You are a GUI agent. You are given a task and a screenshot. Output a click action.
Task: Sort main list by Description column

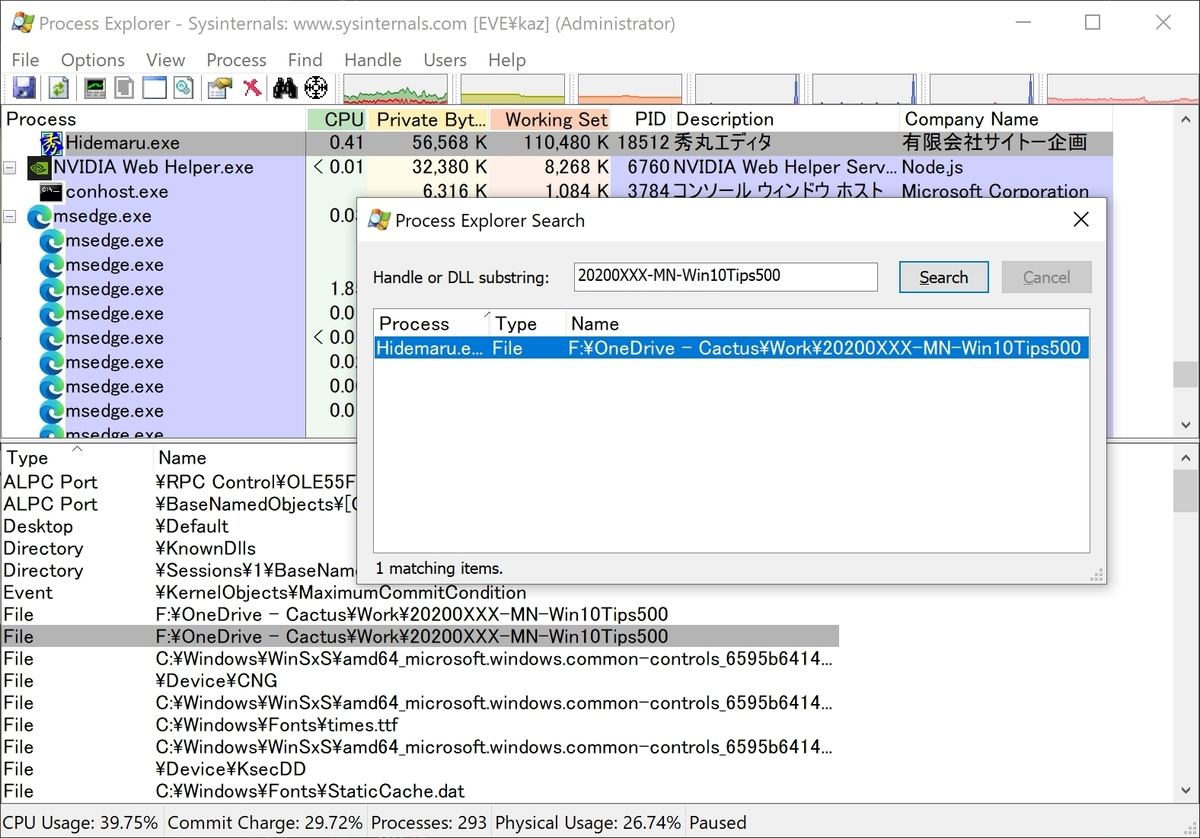[786, 119]
